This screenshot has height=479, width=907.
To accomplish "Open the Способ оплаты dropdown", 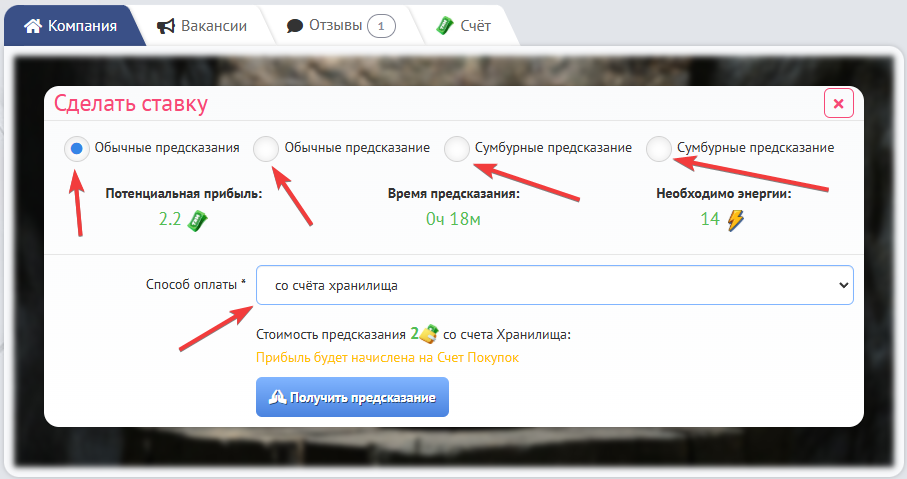I will [x=555, y=285].
